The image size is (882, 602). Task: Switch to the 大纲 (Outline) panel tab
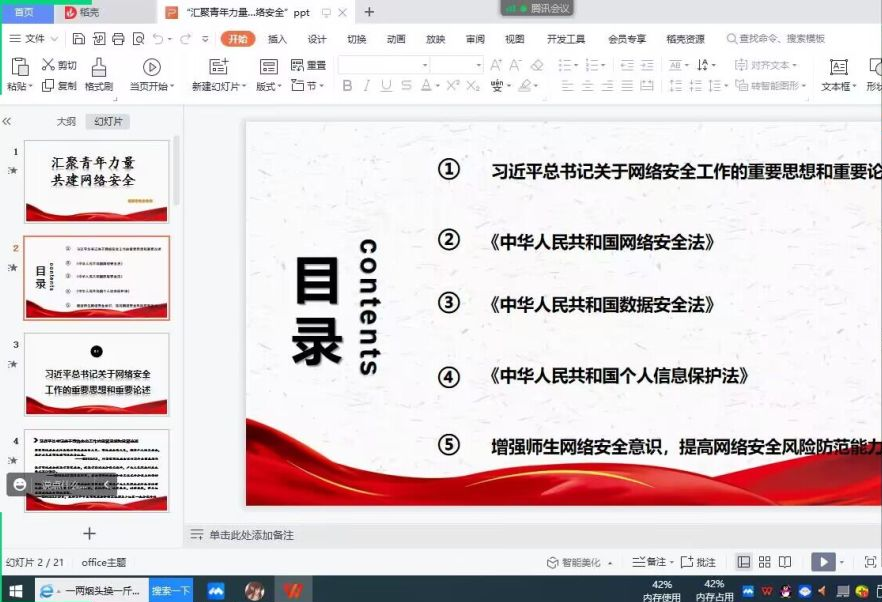pyautogui.click(x=66, y=121)
